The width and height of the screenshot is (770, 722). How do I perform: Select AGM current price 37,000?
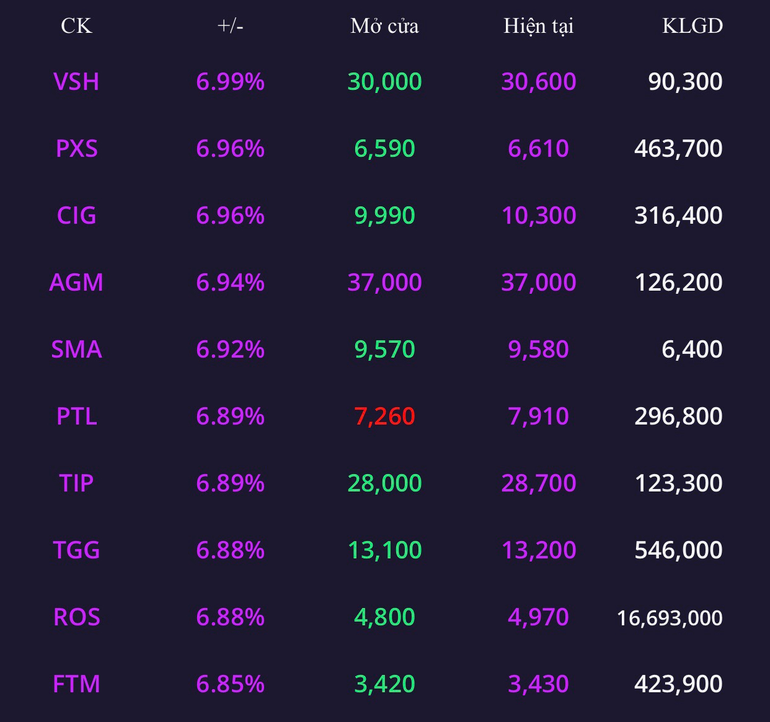pos(538,282)
